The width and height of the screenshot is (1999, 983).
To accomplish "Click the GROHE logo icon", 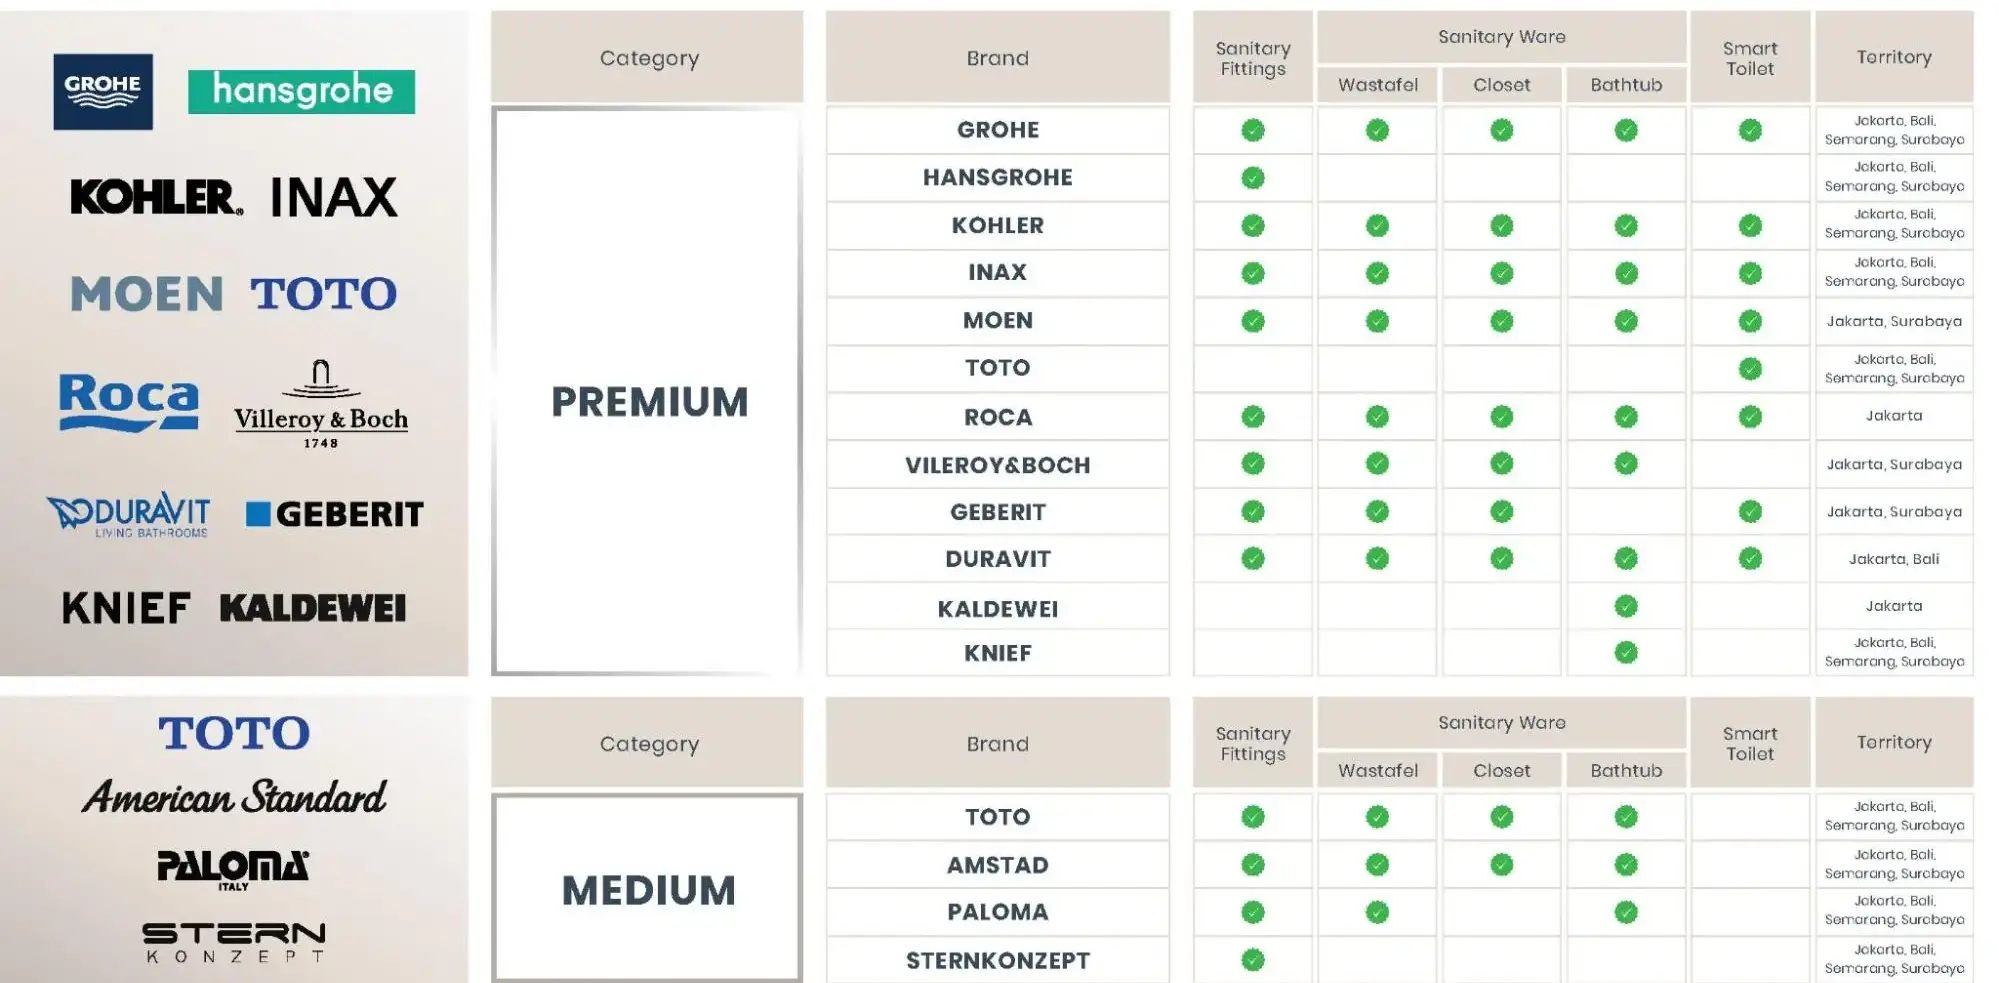I will [x=103, y=92].
